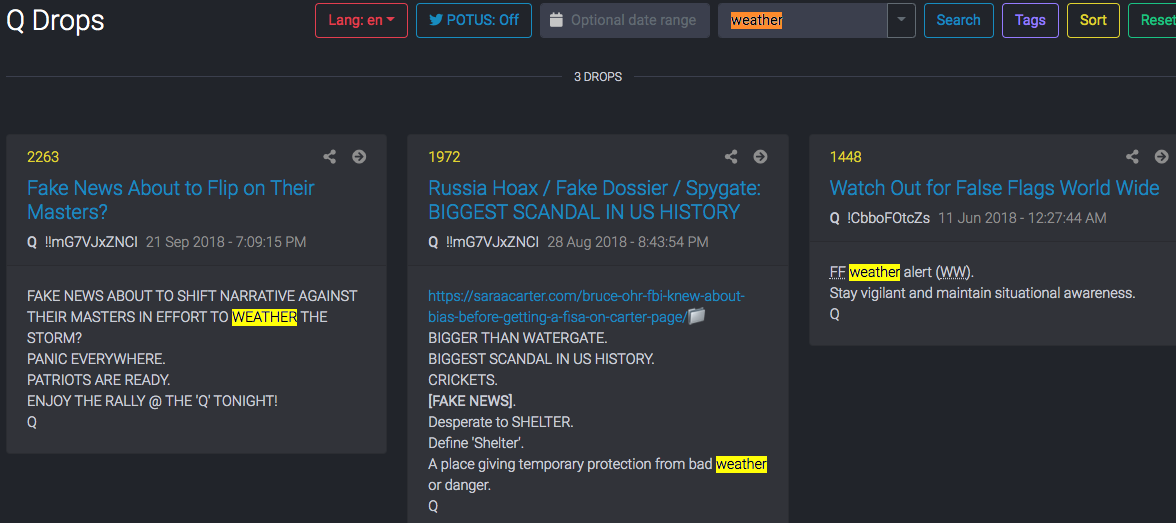Share drop 1972 via share icon
Image resolution: width=1176 pixels, height=523 pixels.
(731, 156)
